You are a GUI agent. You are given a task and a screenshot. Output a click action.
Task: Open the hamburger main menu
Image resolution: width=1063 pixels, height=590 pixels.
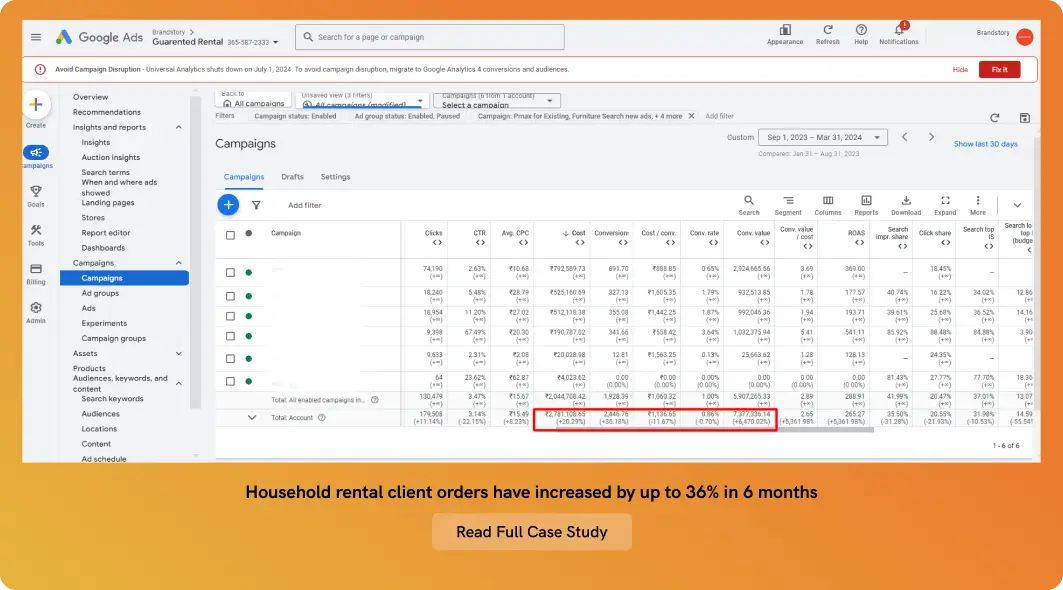36,37
